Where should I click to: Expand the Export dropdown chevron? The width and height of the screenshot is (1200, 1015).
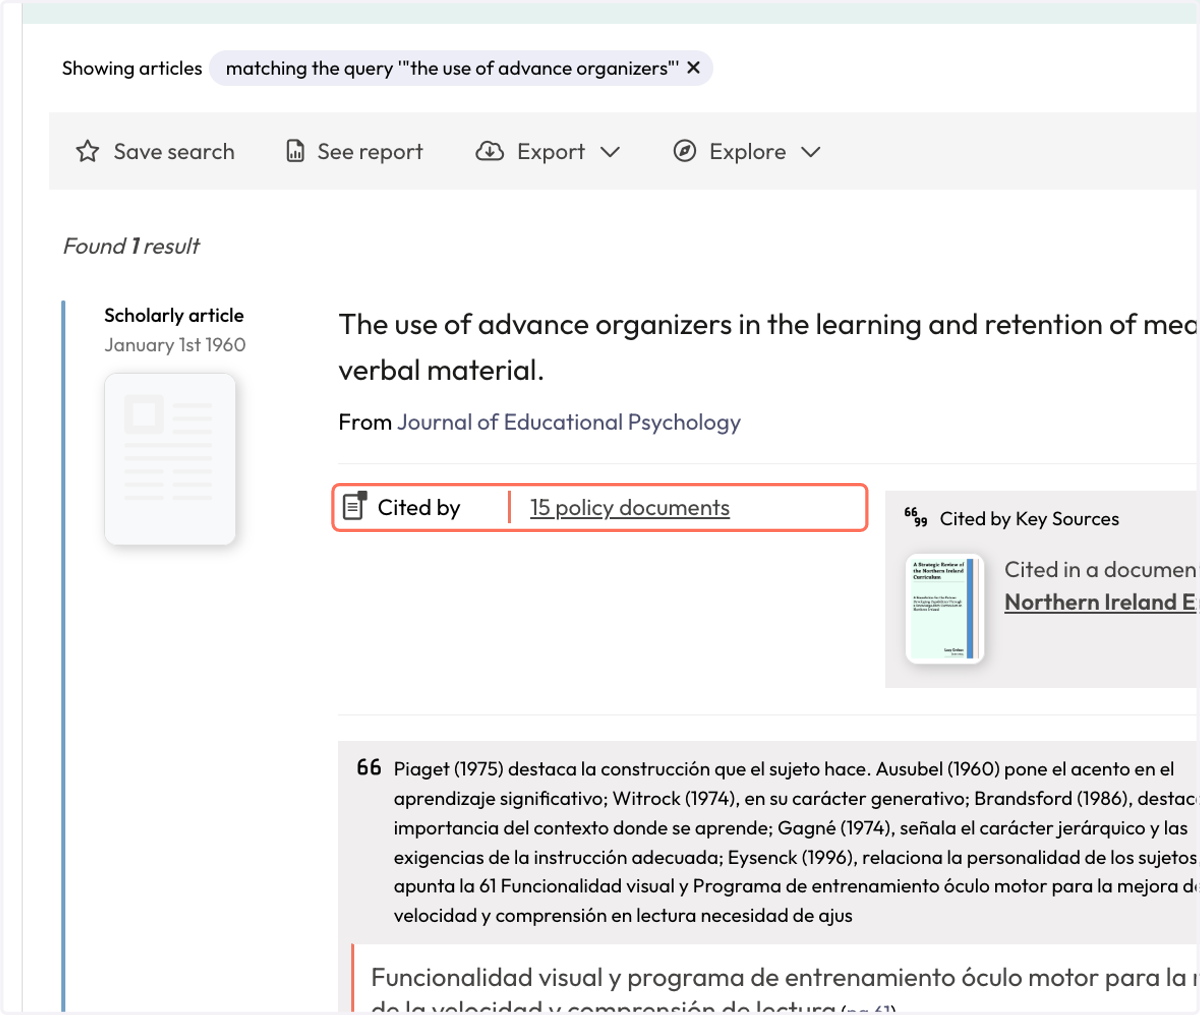pyautogui.click(x=610, y=152)
